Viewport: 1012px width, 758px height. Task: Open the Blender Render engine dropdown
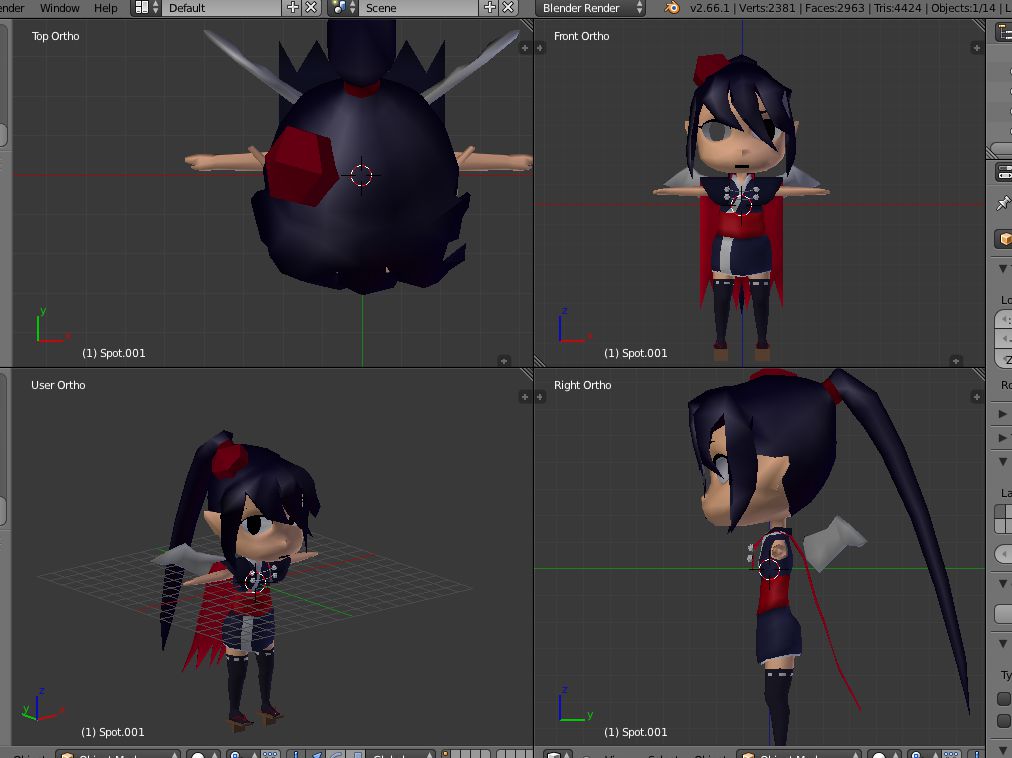590,8
